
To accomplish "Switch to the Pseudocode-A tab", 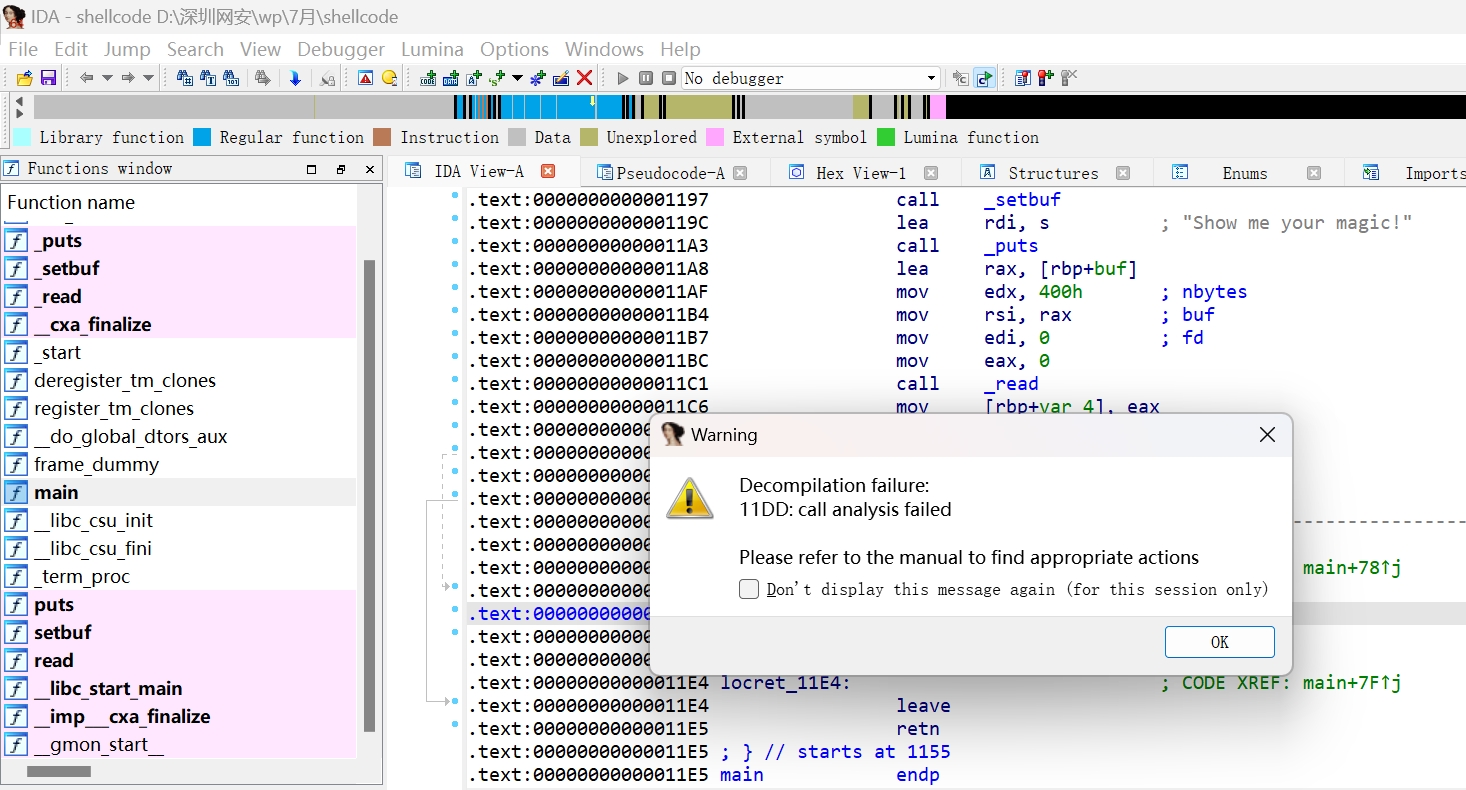I will pyautogui.click(x=670, y=173).
